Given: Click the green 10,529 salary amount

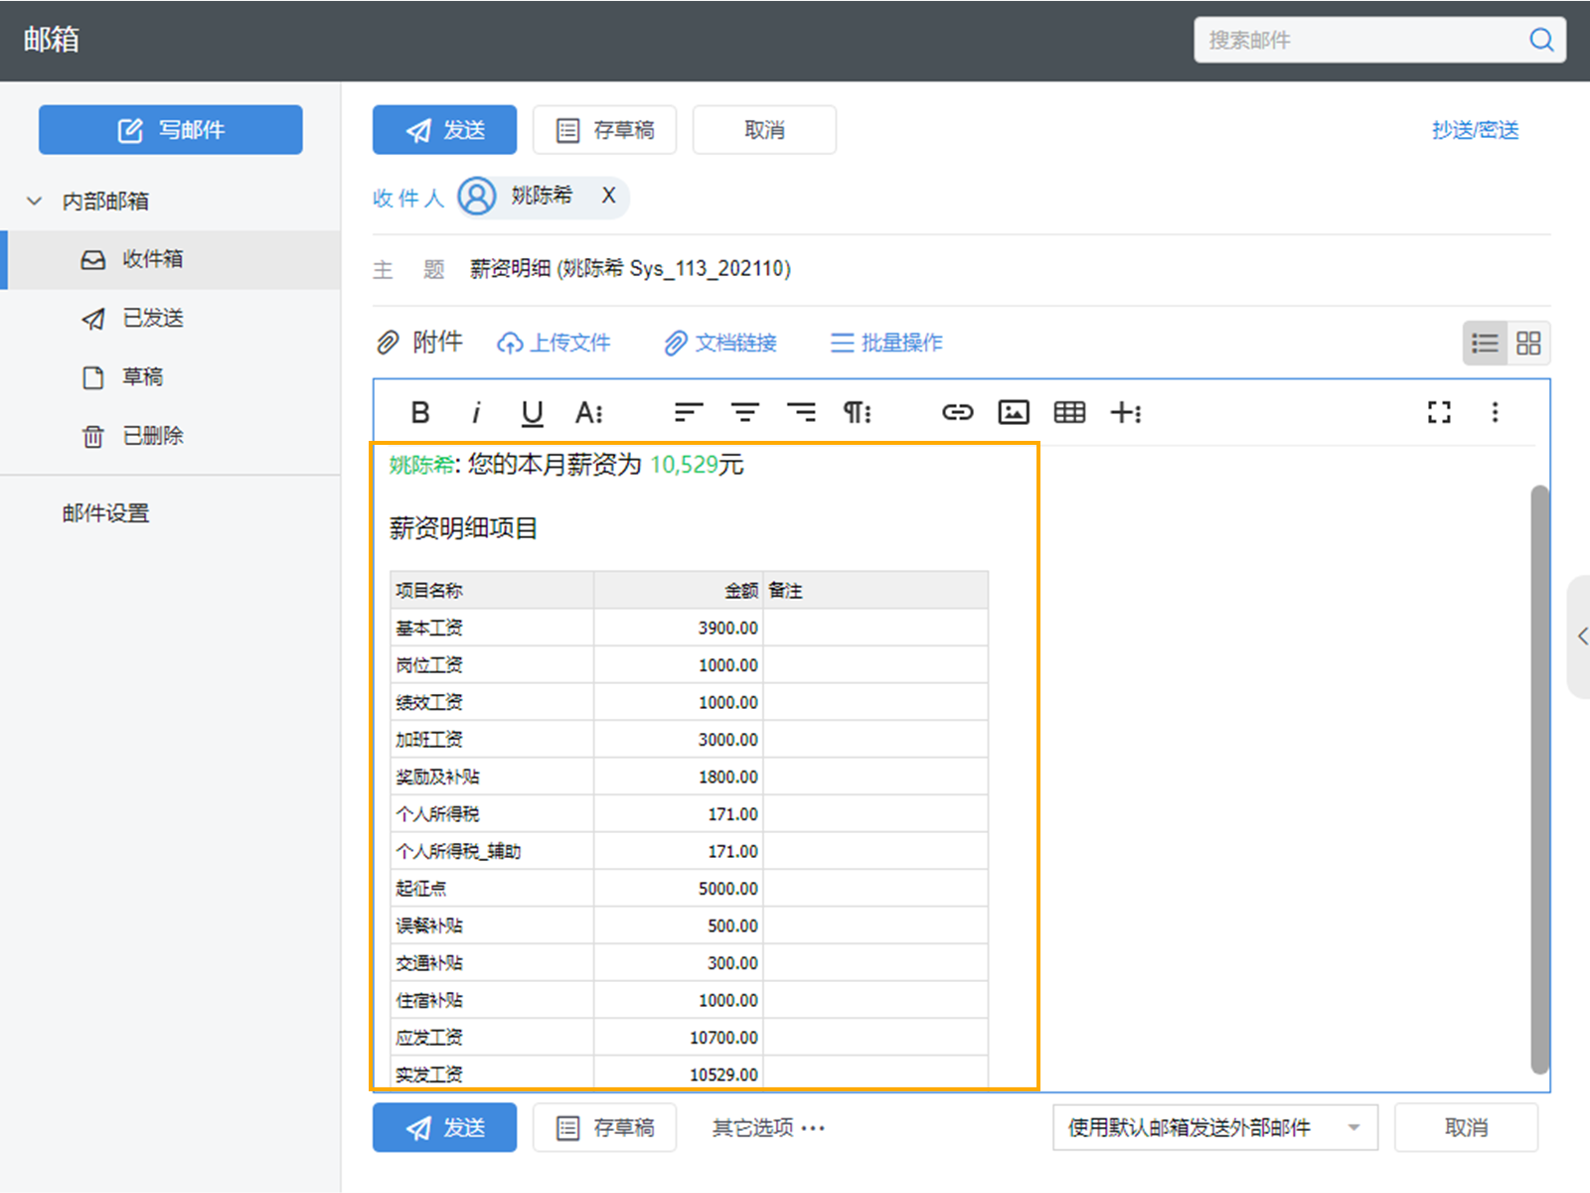Looking at the screenshot, I should [x=684, y=465].
